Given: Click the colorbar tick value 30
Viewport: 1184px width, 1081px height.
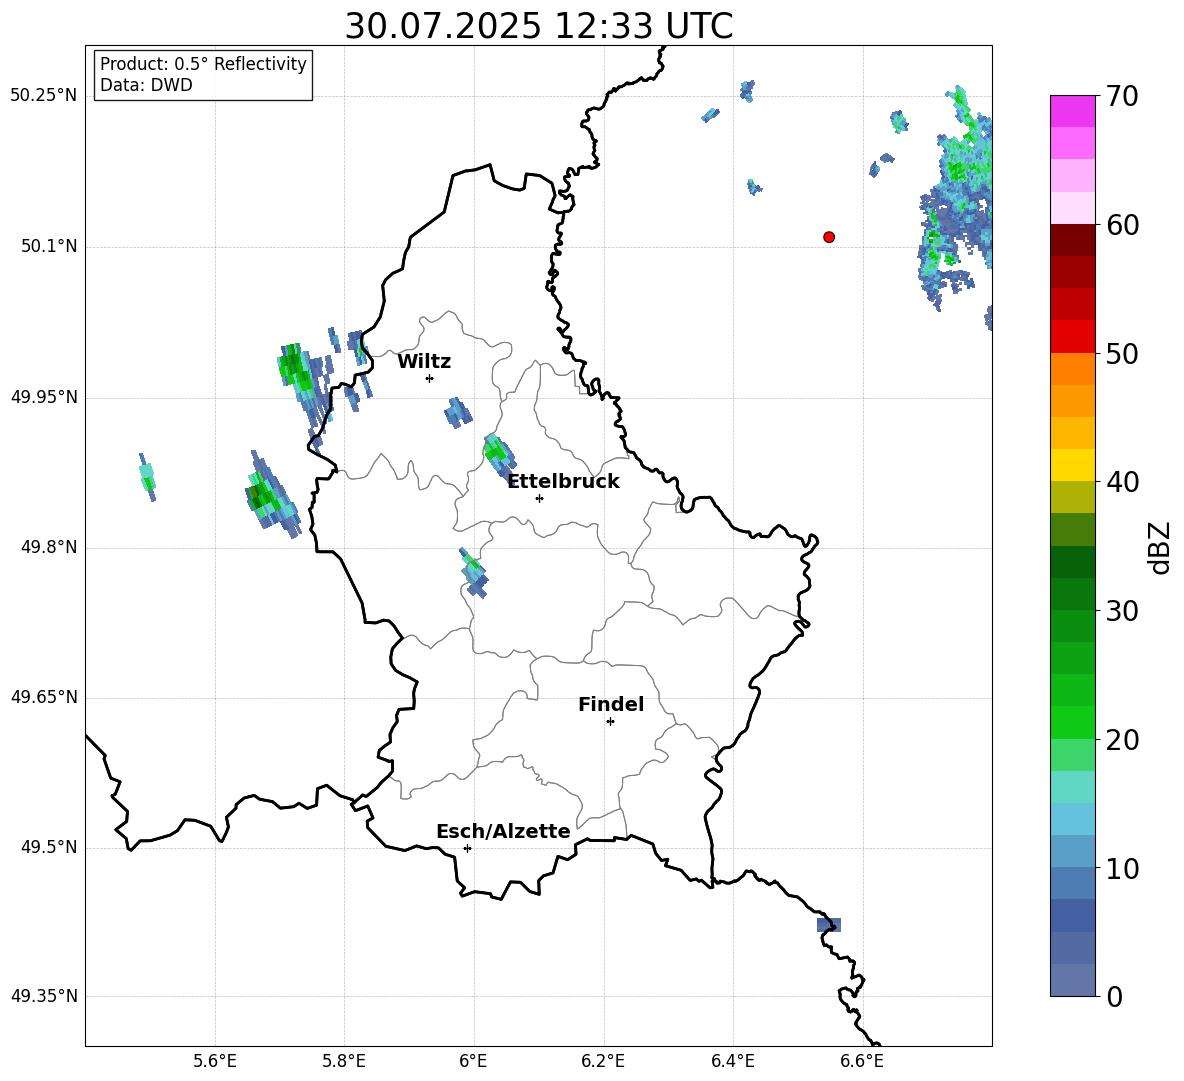Looking at the screenshot, I should [x=1121, y=611].
